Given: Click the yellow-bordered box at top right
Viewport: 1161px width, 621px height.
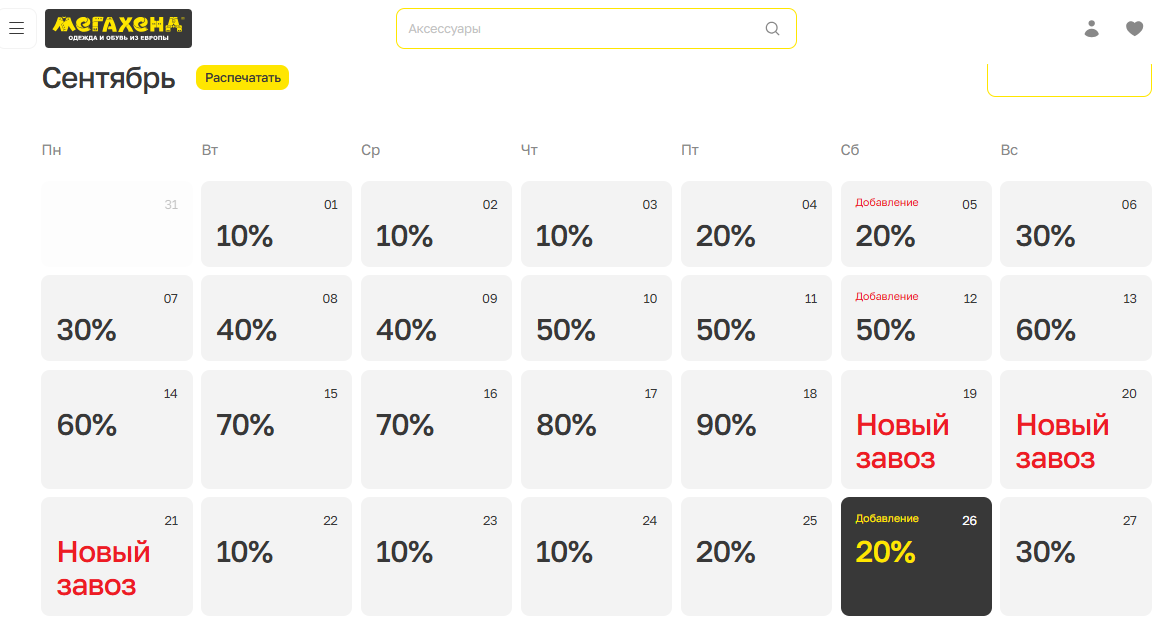Looking at the screenshot, I should coord(1069,80).
